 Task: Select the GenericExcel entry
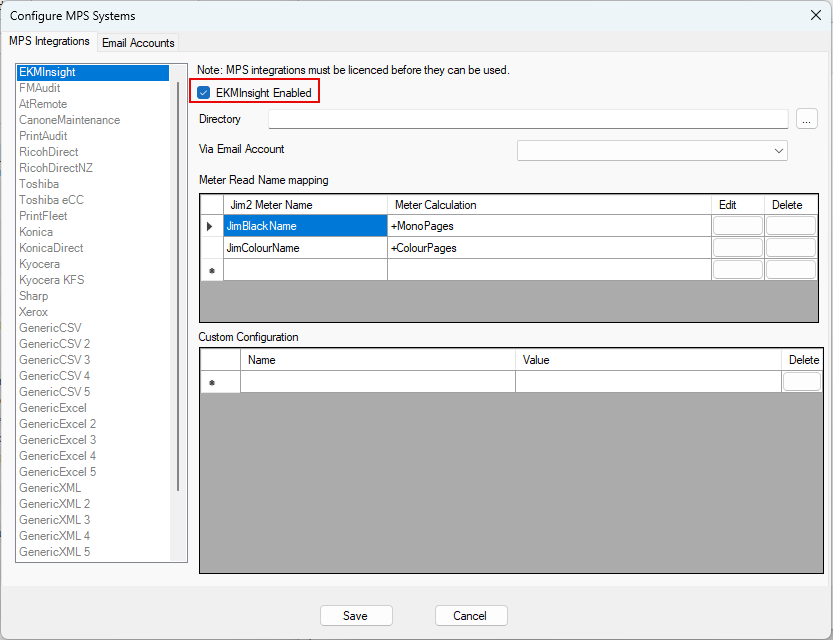pos(93,408)
